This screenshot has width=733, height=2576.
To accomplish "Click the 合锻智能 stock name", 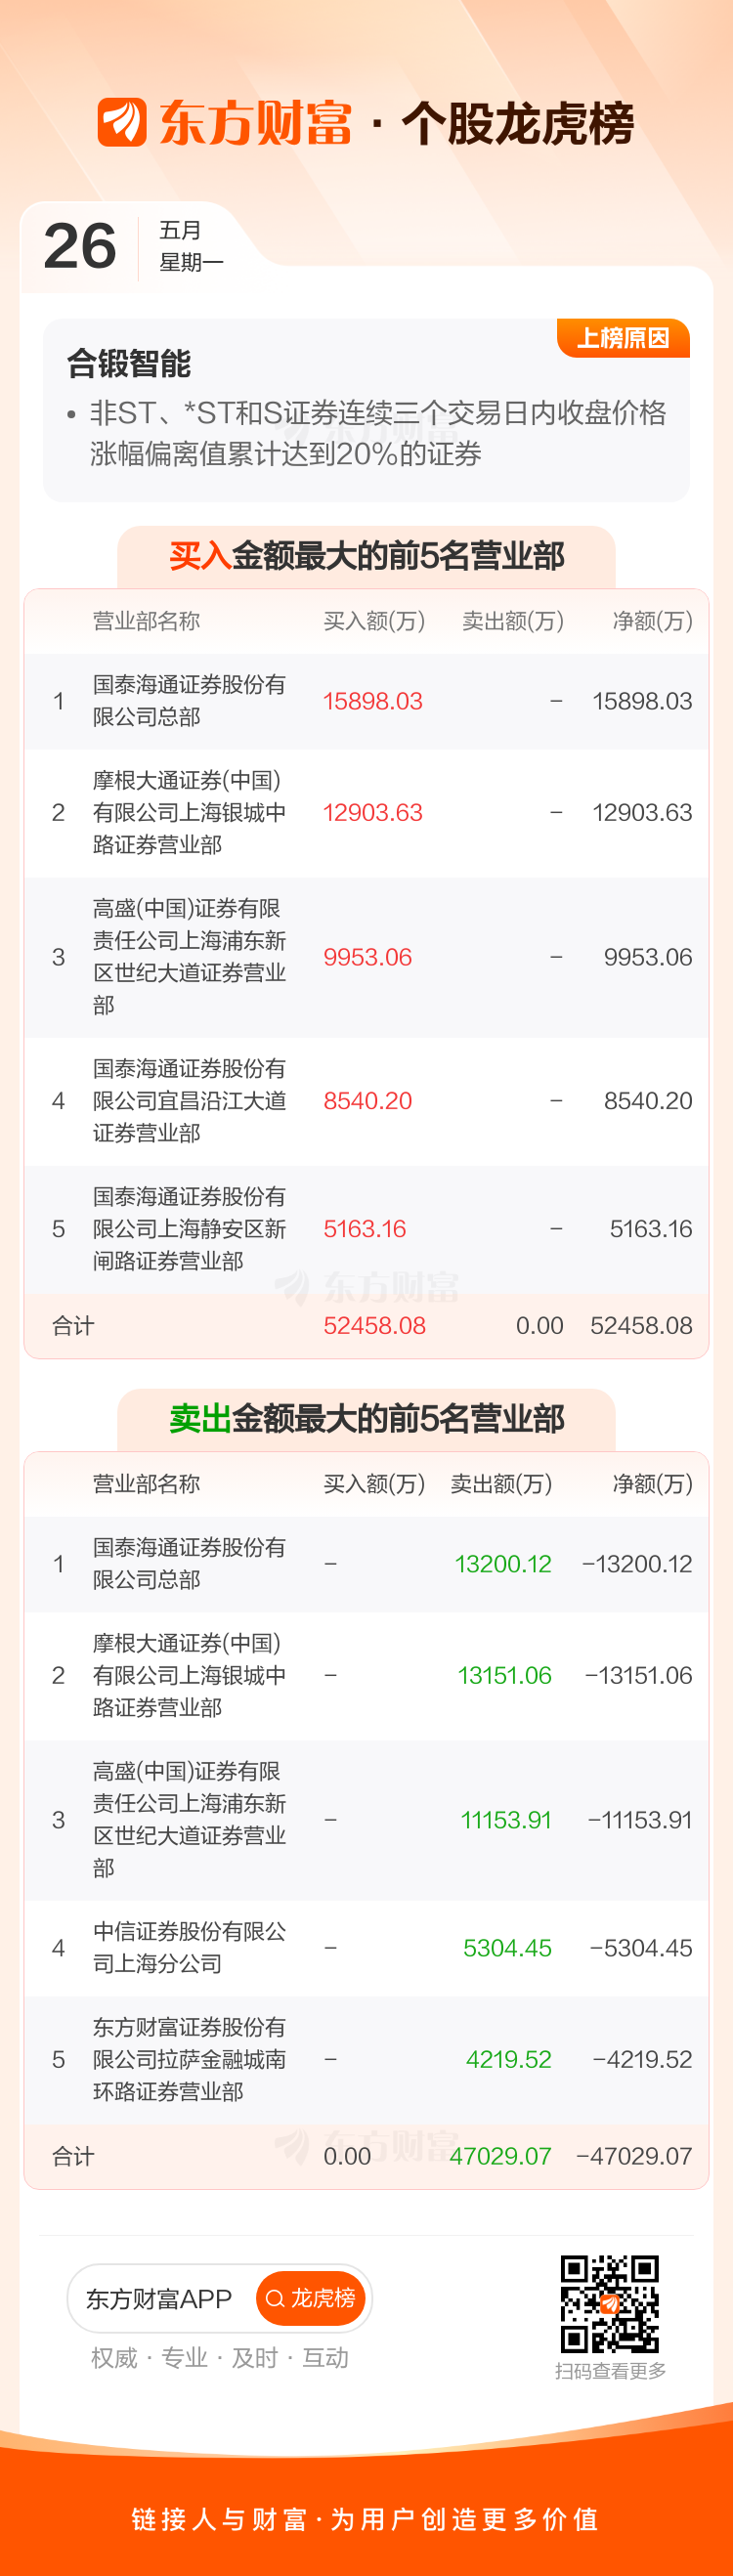I will click(129, 363).
